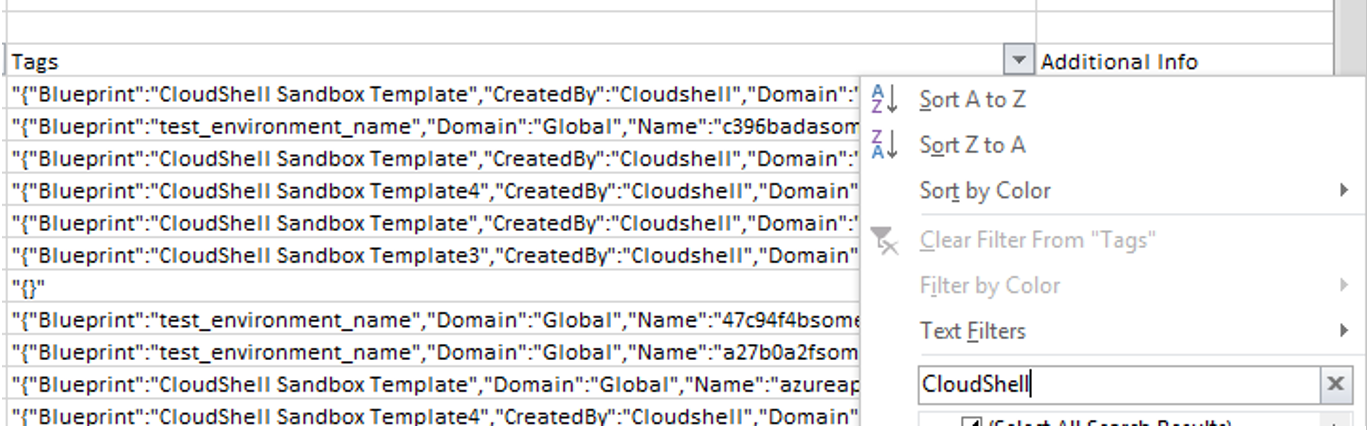Open the Tags column filter dropdown
This screenshot has width=1367, height=430.
[x=1018, y=61]
